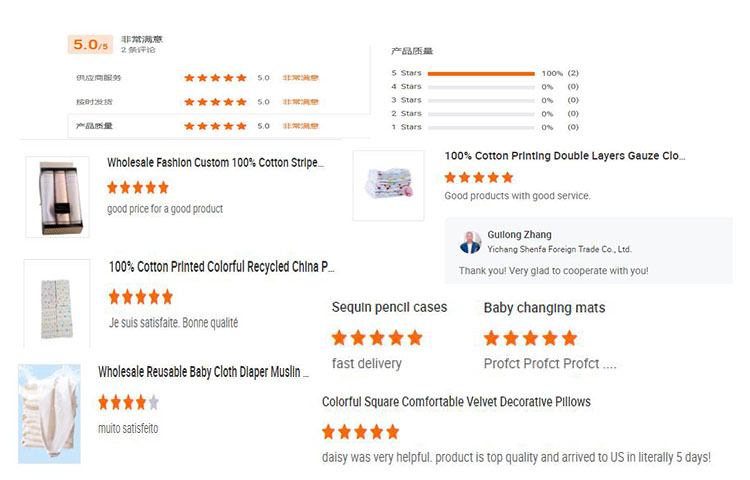This screenshot has width=750, height=480.
Task: Click the 1 Stars rating bar
Action: pos(480,127)
